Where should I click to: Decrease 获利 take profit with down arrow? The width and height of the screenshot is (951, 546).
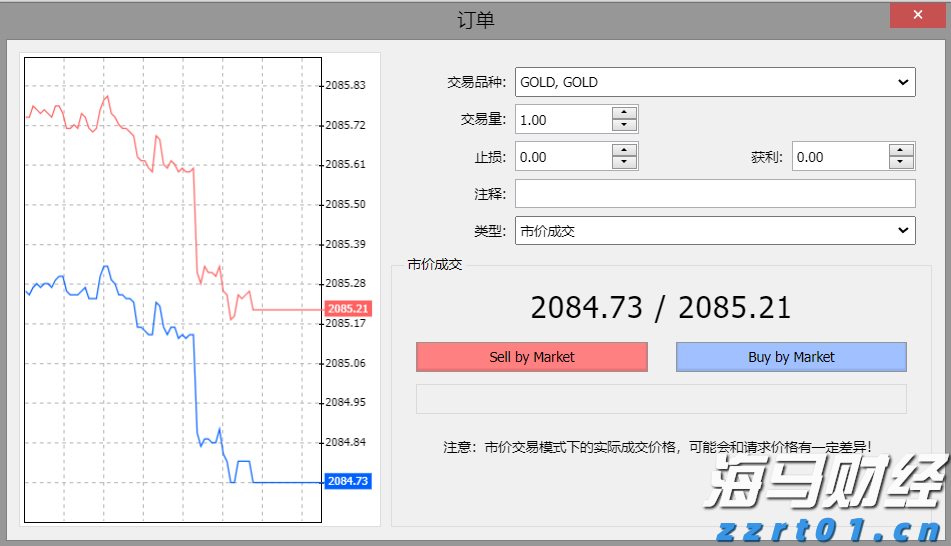[902, 163]
